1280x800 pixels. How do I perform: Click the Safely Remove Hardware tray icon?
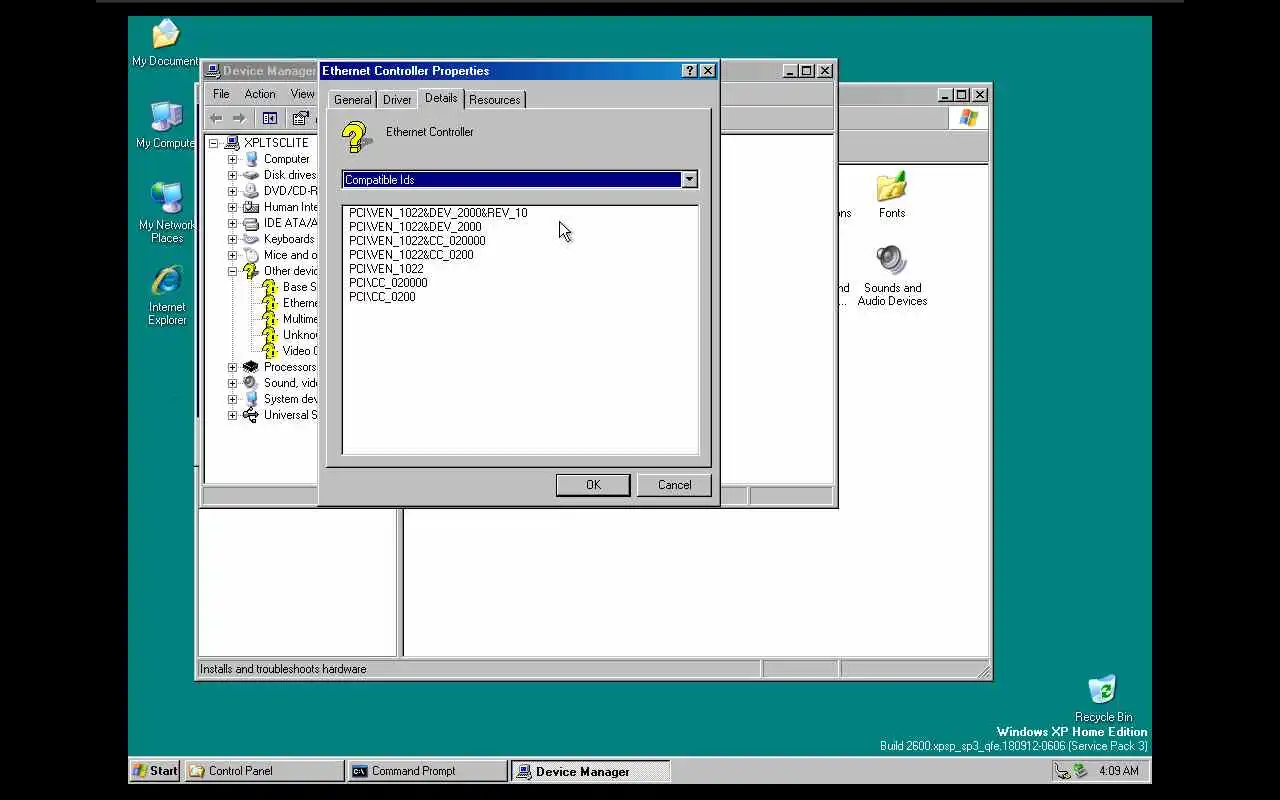(x=1080, y=771)
